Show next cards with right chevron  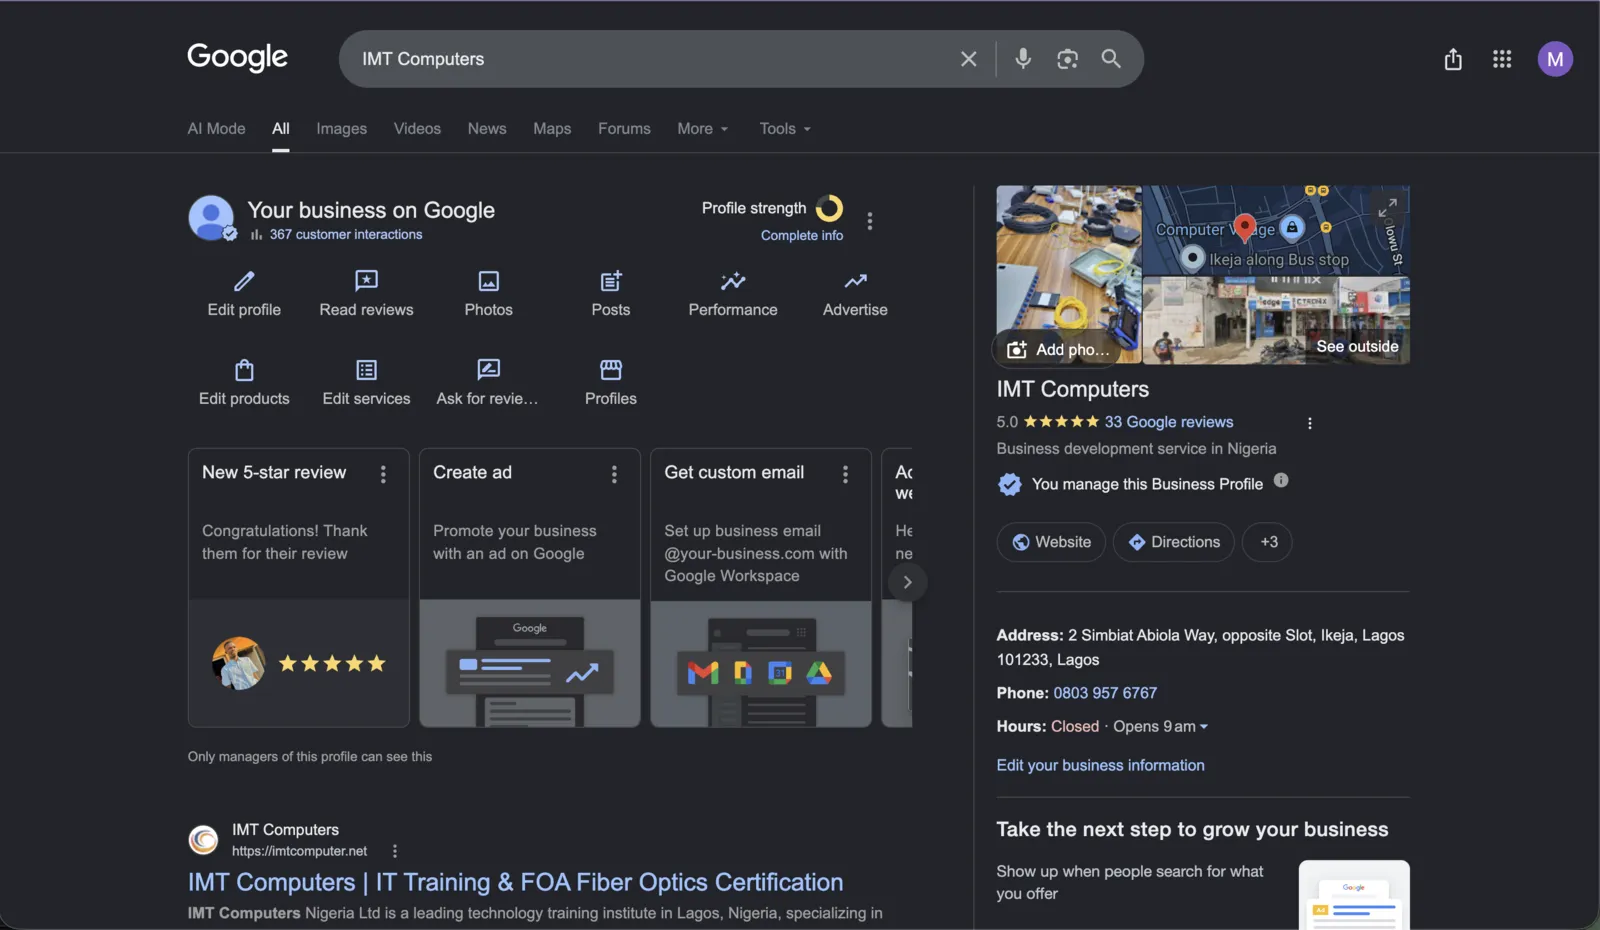[x=907, y=582]
